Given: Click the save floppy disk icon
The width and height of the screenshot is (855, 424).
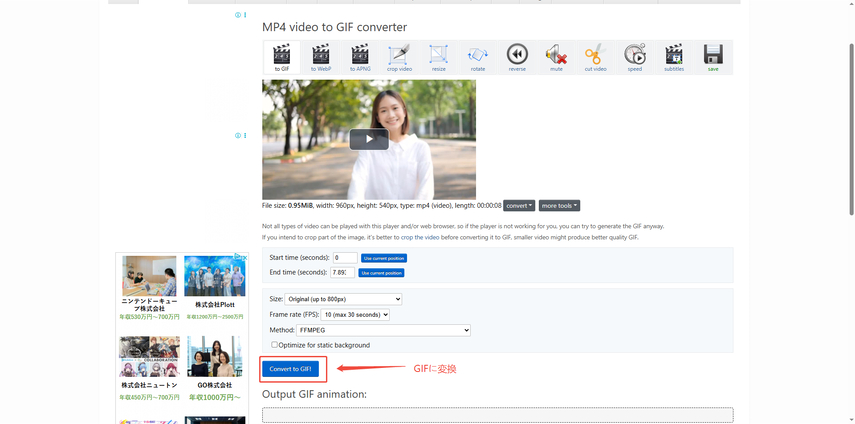Looking at the screenshot, I should [x=713, y=57].
